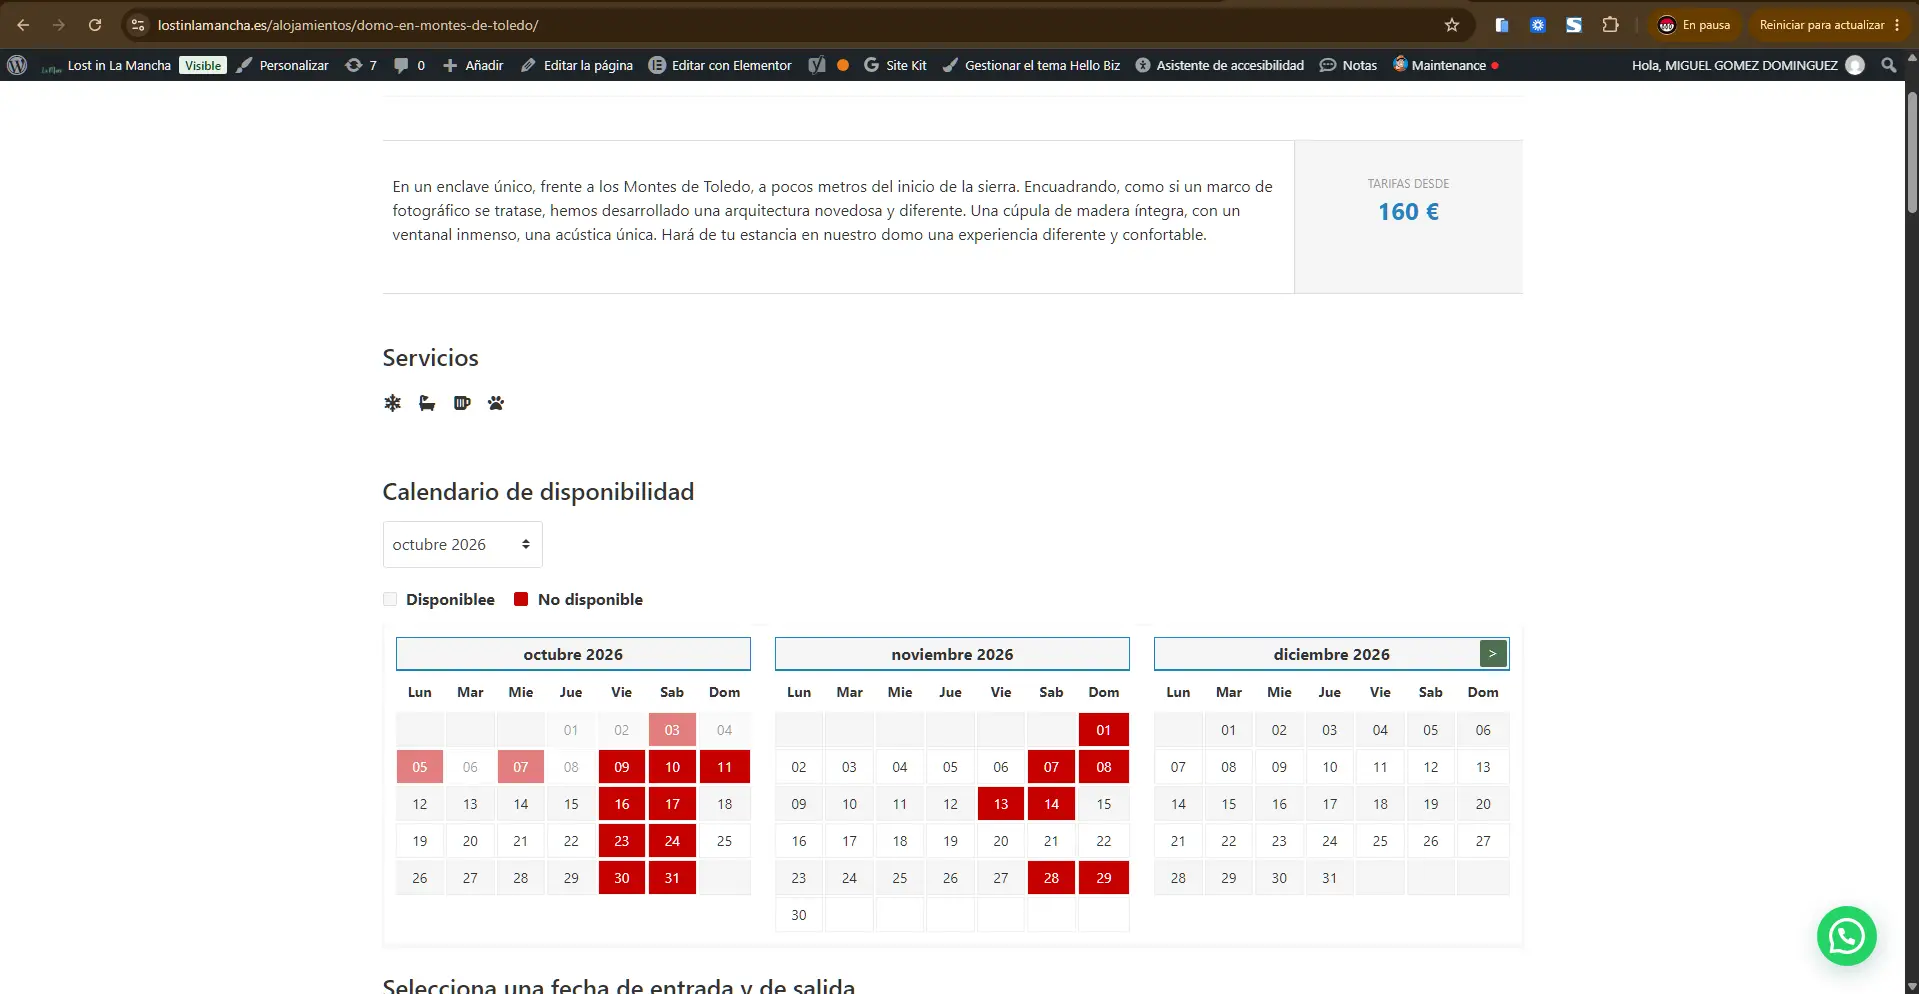
Task: Click the site information icon in address bar
Action: coord(138,25)
